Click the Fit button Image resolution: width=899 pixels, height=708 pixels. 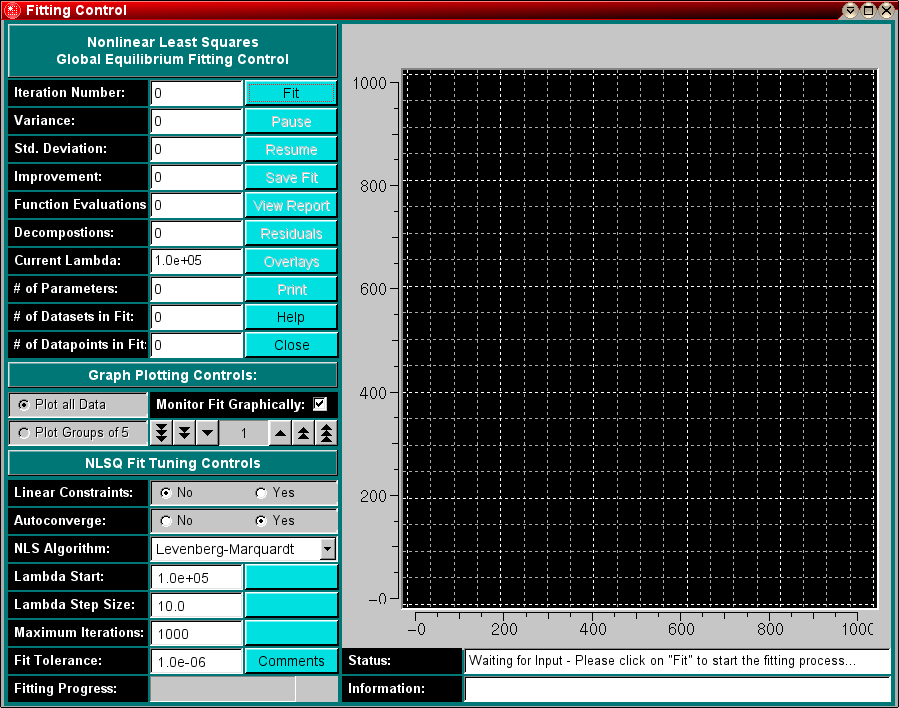coord(291,93)
